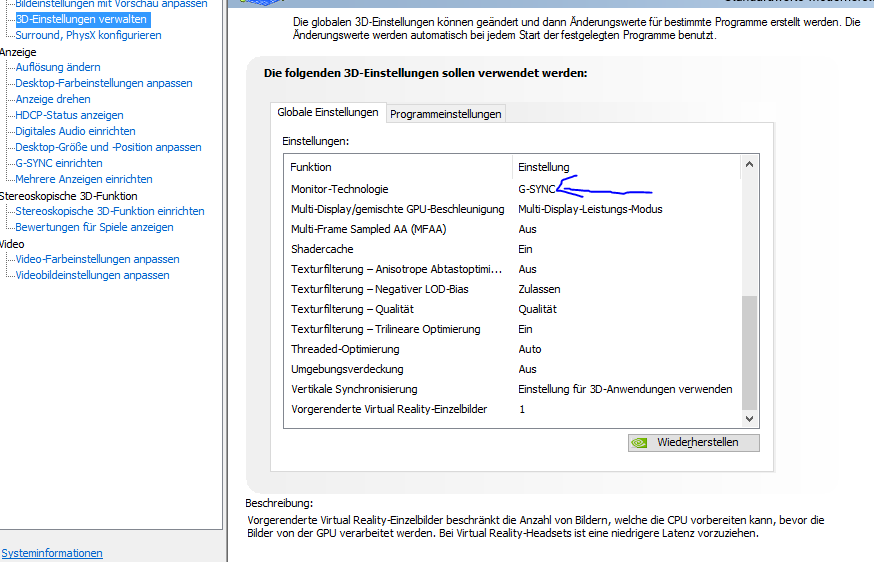Select Texturfilterung Negativer LOD-Bias row

(513, 290)
